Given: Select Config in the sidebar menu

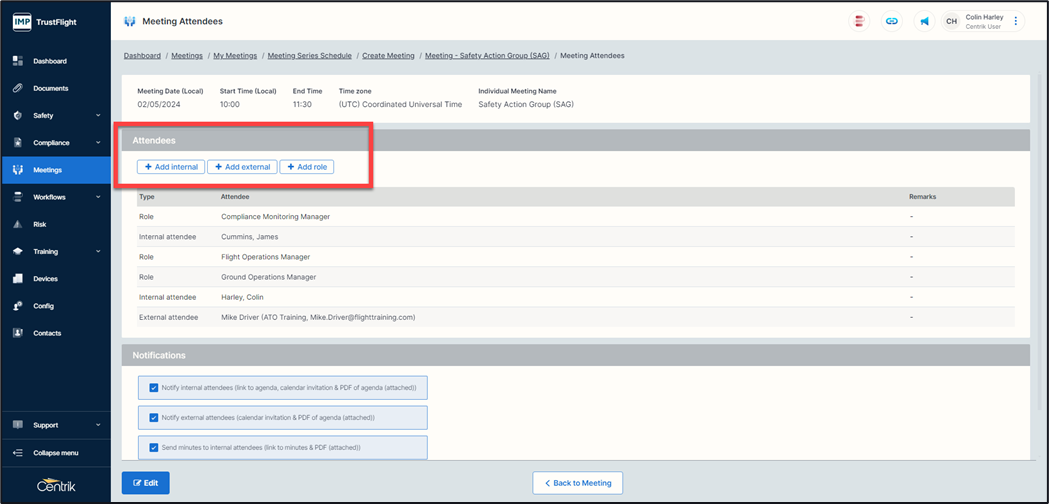Looking at the screenshot, I should point(43,306).
